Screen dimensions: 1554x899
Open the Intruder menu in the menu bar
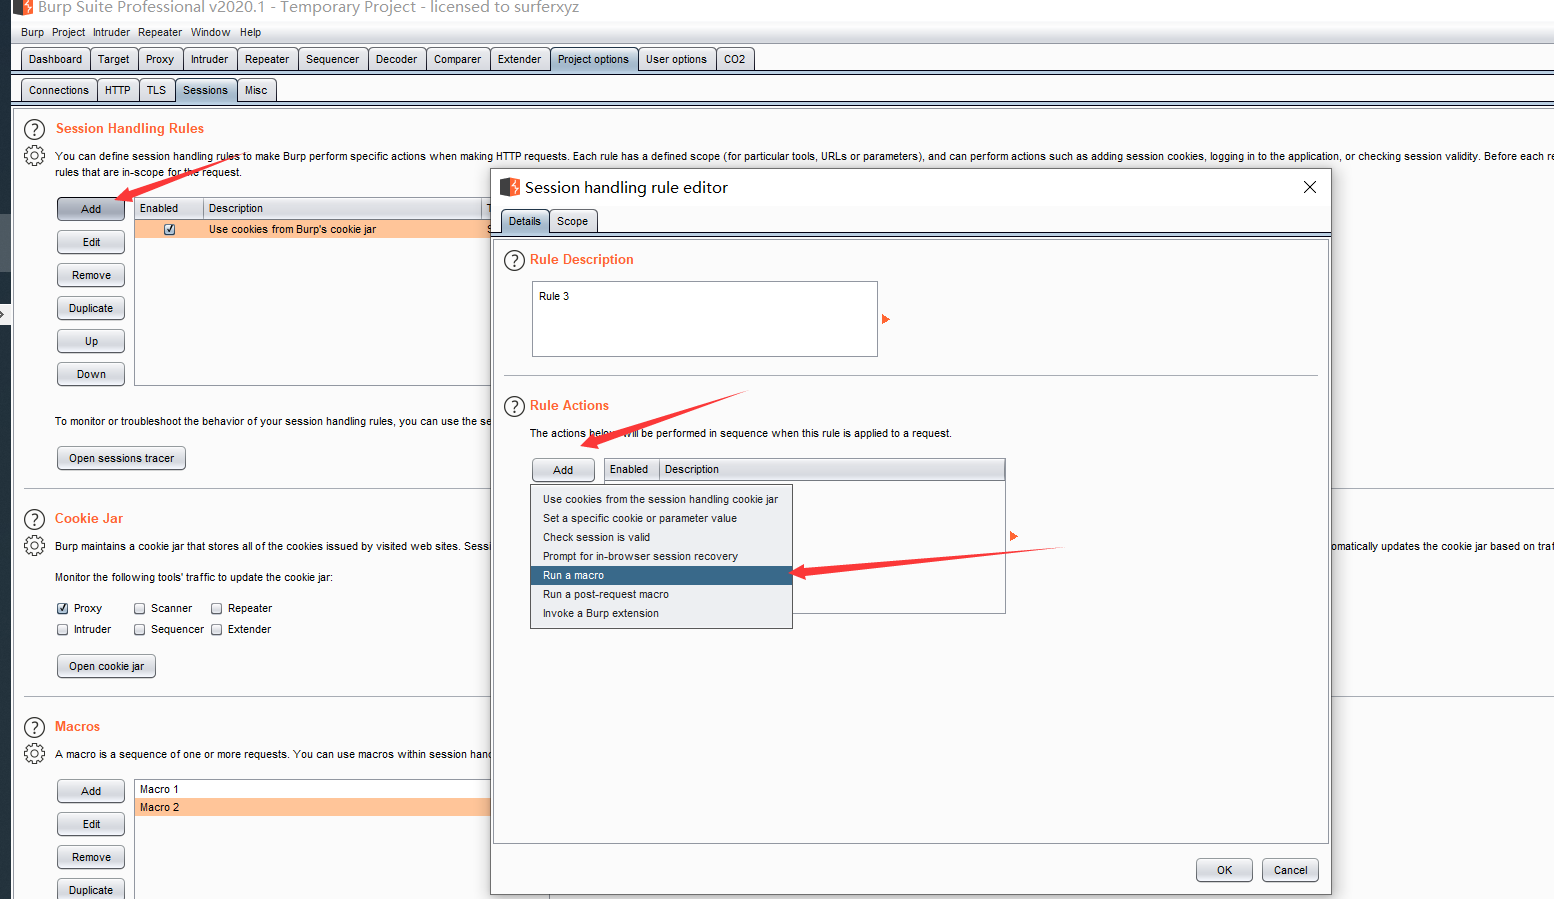111,32
